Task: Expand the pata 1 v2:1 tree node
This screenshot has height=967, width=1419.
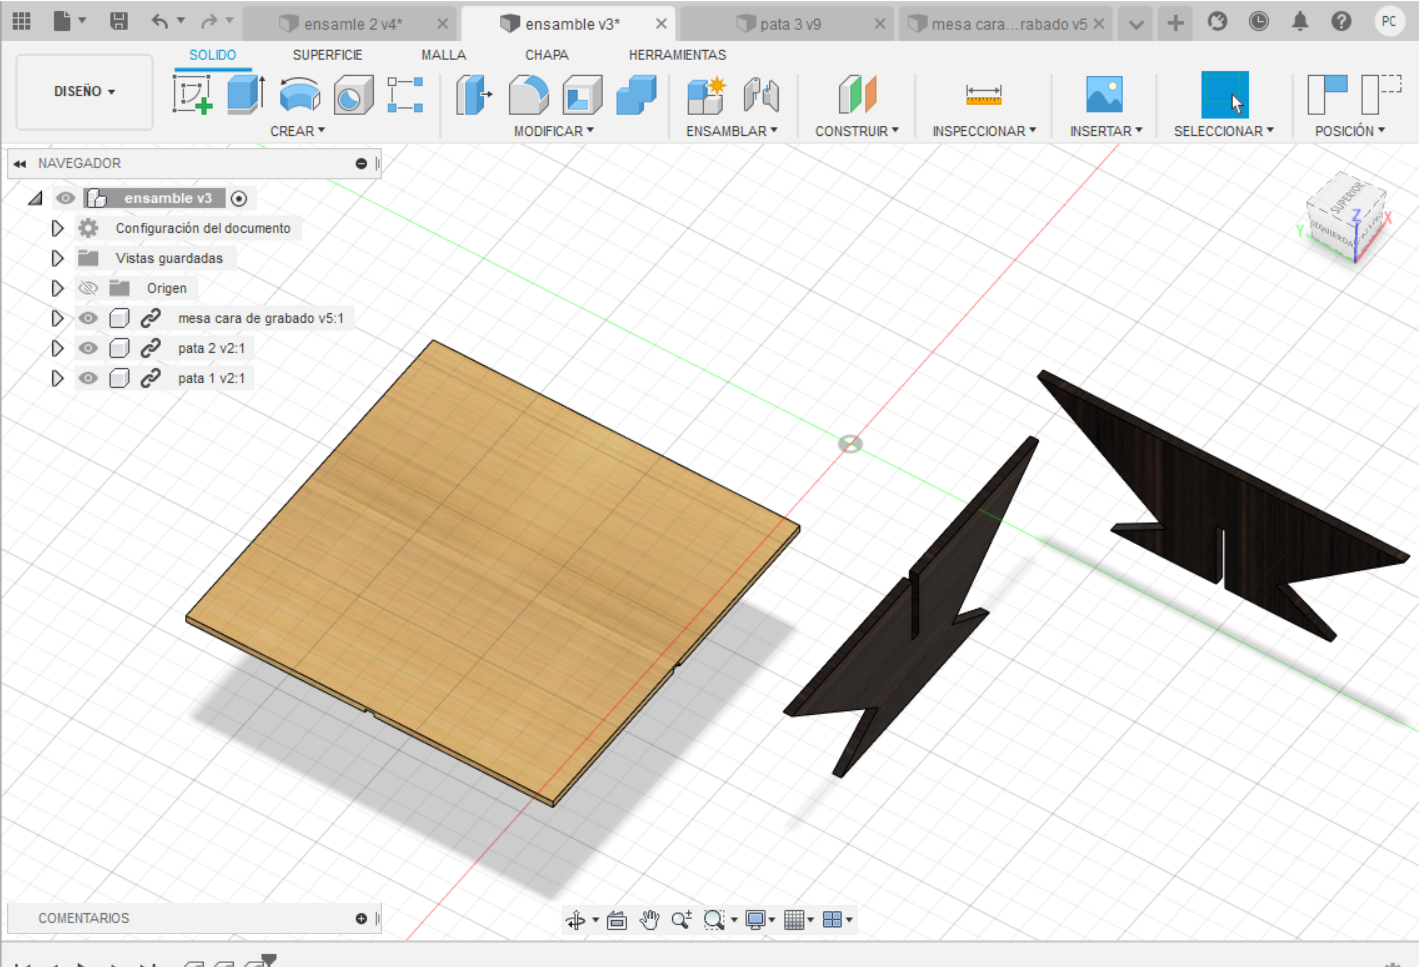Action: coord(57,378)
